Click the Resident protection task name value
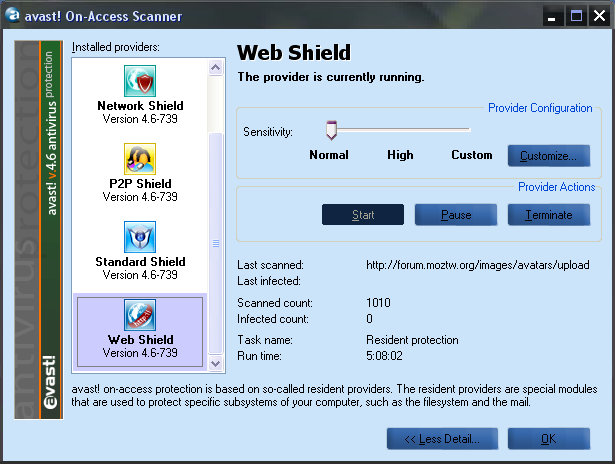Viewport: 615px width, 464px height. [412, 340]
